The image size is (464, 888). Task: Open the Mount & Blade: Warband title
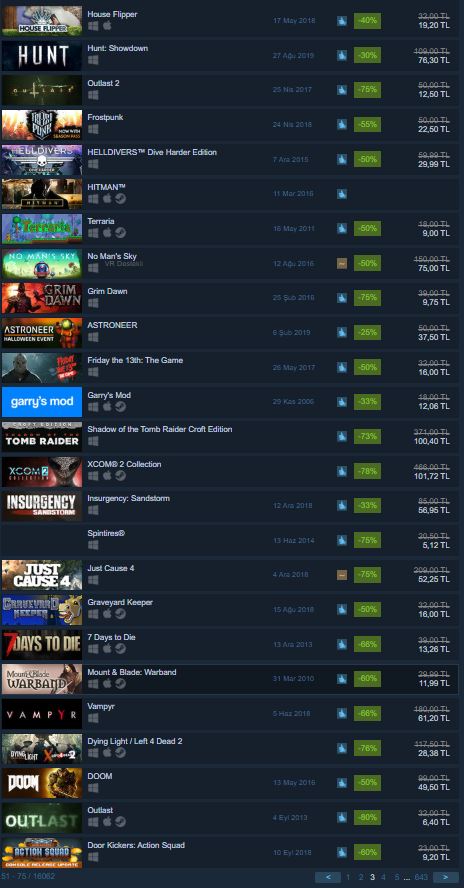[x=131, y=672]
